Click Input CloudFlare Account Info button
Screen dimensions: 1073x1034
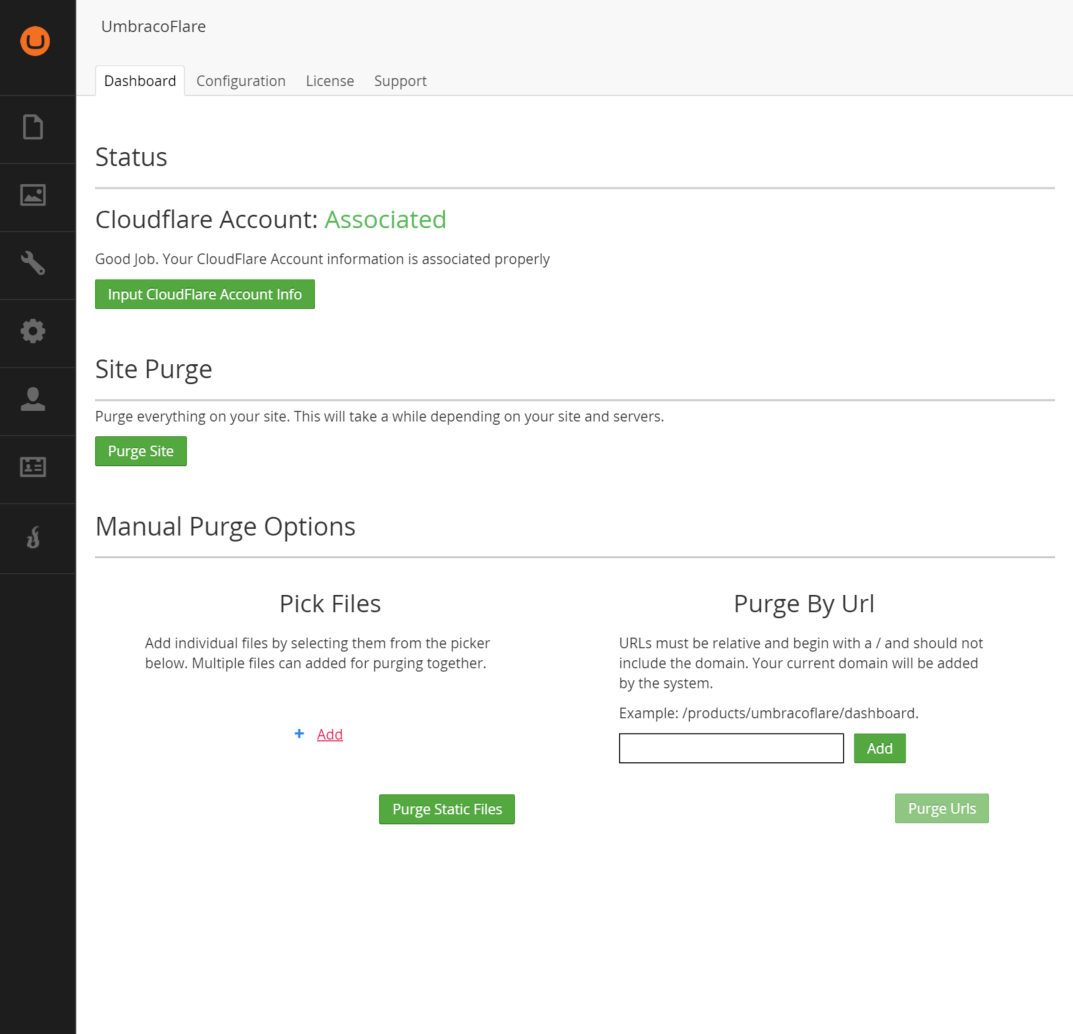pos(205,294)
